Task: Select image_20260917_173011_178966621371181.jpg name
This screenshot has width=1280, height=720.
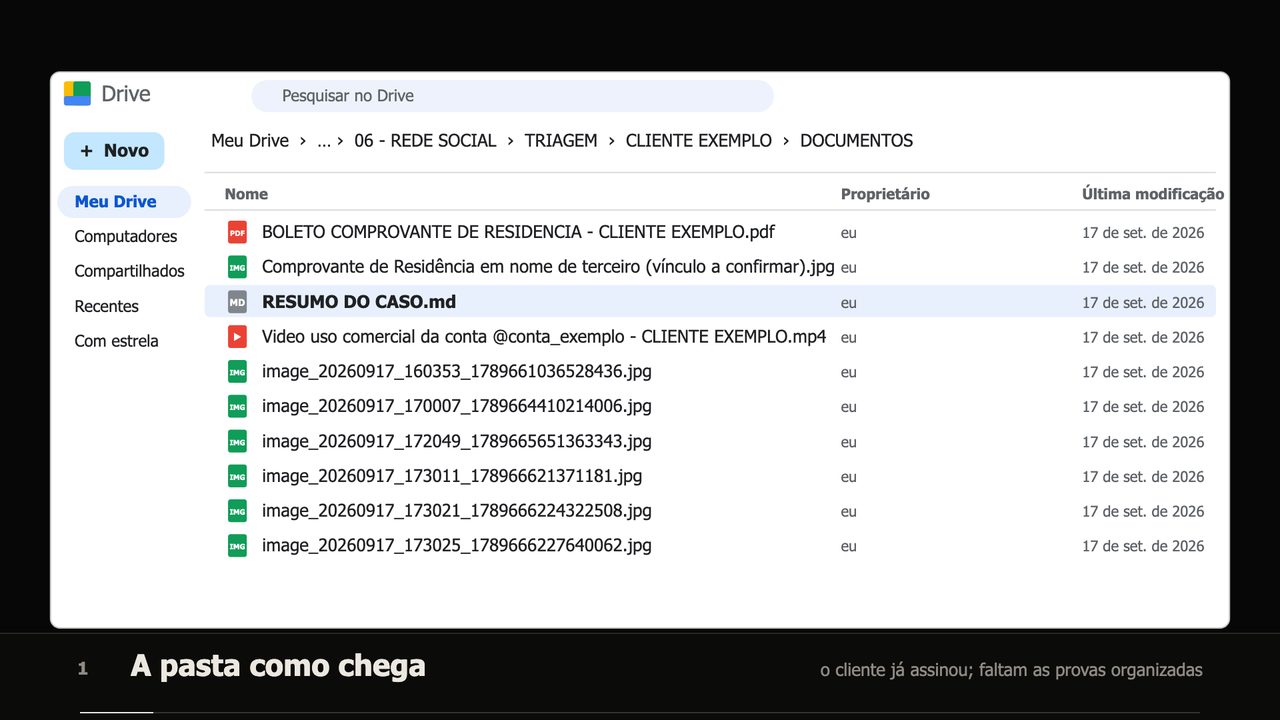Action: point(452,476)
